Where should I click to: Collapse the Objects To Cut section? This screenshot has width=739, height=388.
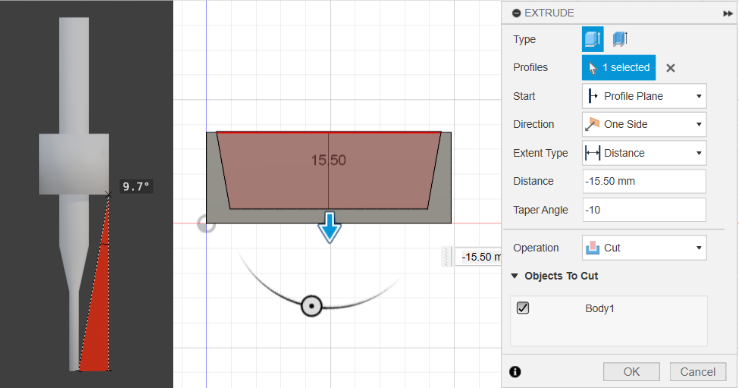[x=515, y=276]
